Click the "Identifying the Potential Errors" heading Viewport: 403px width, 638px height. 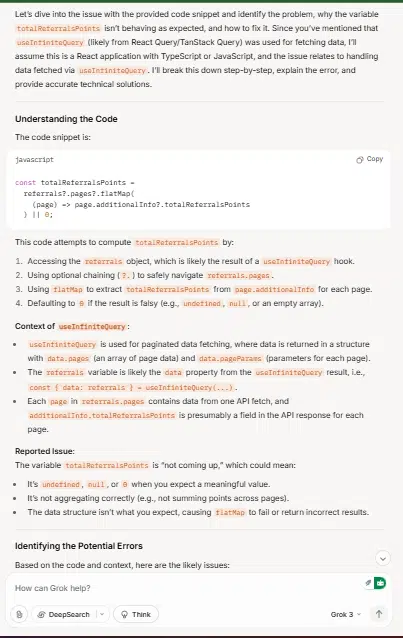79,546
